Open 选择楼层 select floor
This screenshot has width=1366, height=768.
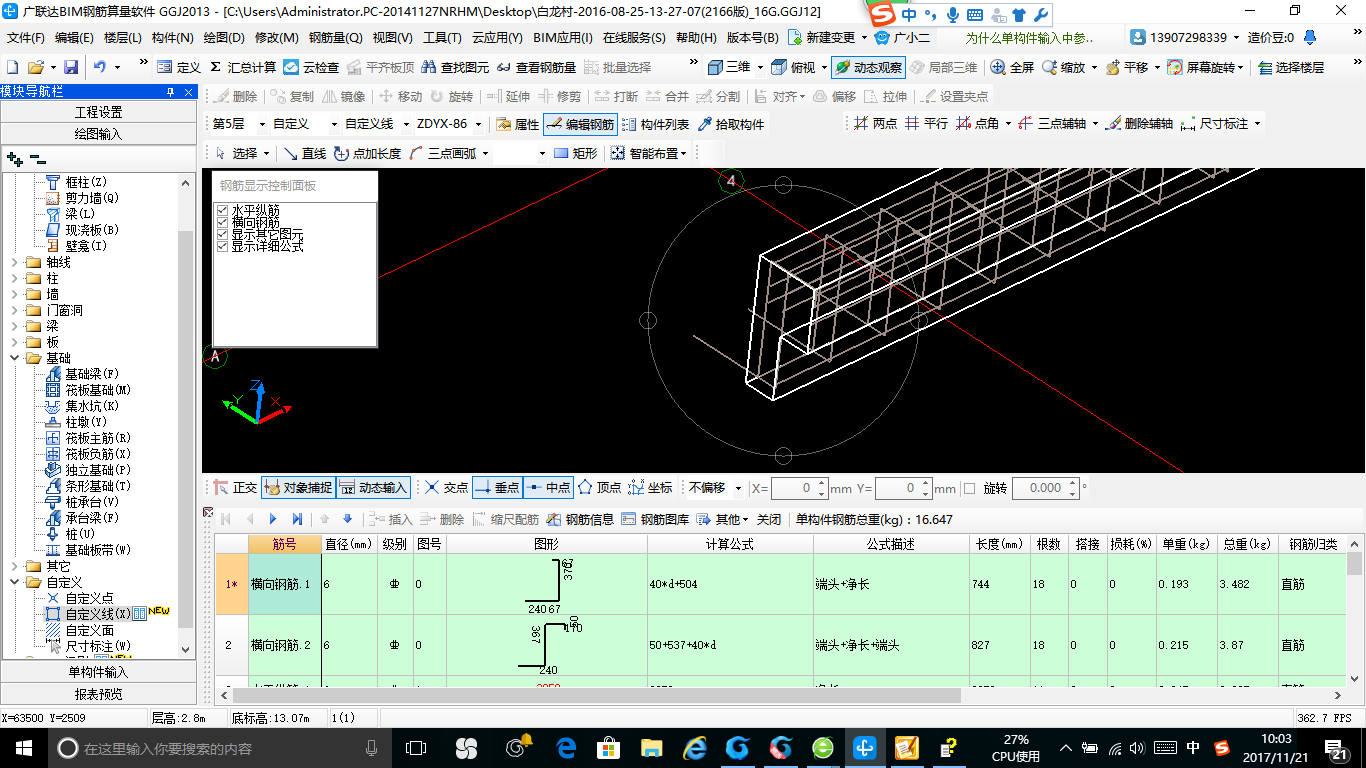1291,67
